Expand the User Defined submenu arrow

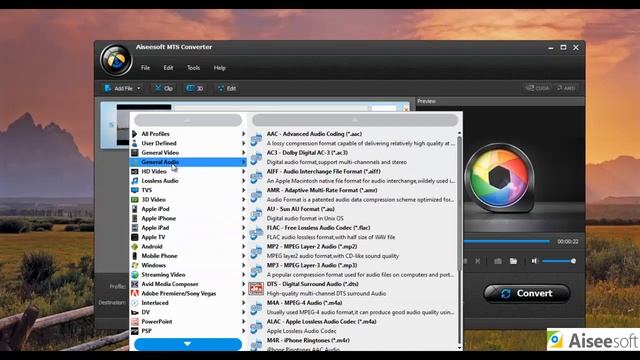coord(243,143)
